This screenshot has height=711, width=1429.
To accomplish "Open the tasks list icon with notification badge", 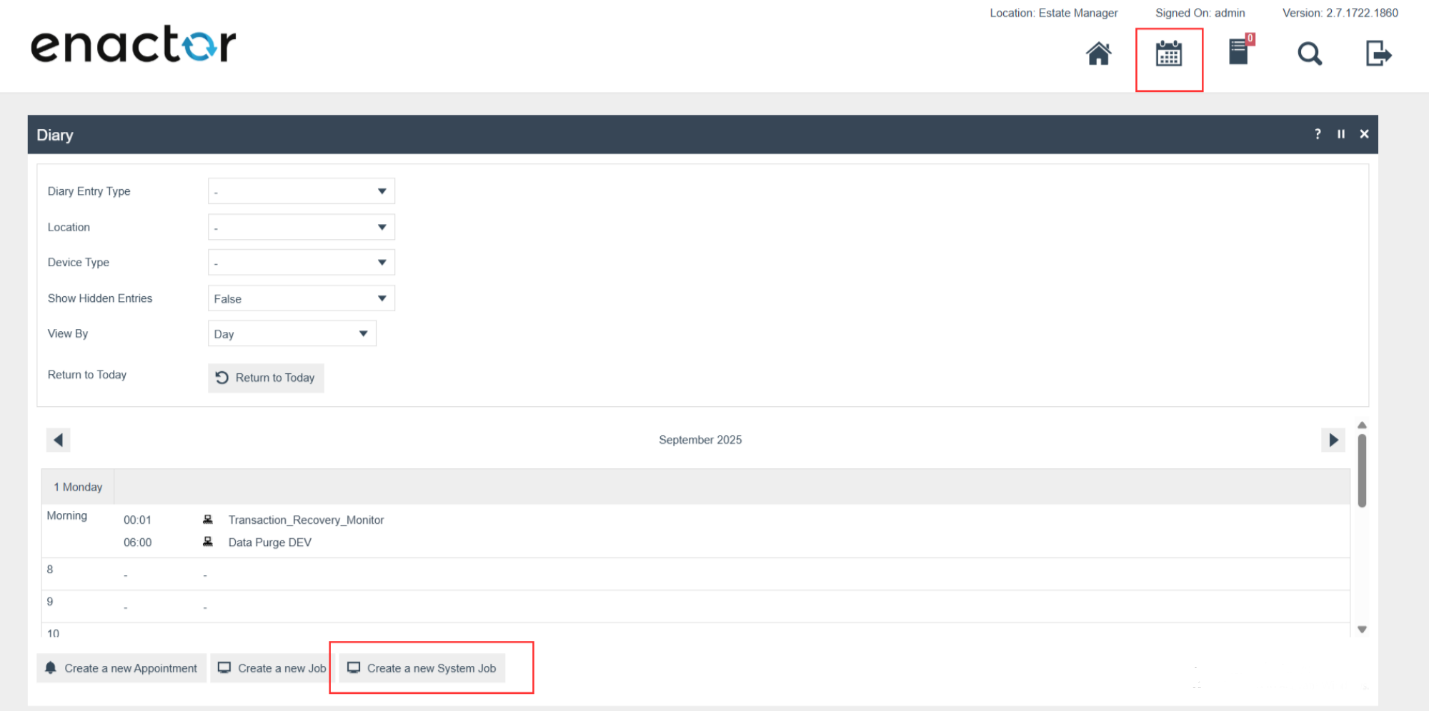I will tap(1239, 54).
